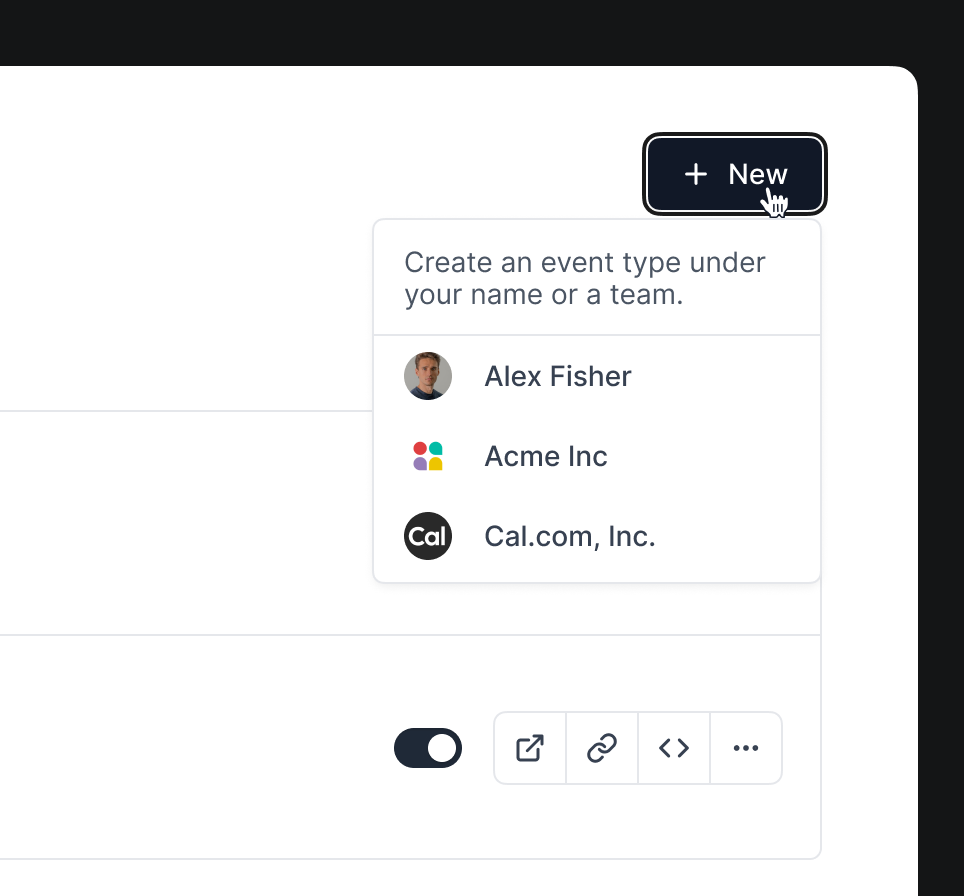964x896 pixels.
Task: Select Alex Fisher from the menu
Action: [557, 376]
